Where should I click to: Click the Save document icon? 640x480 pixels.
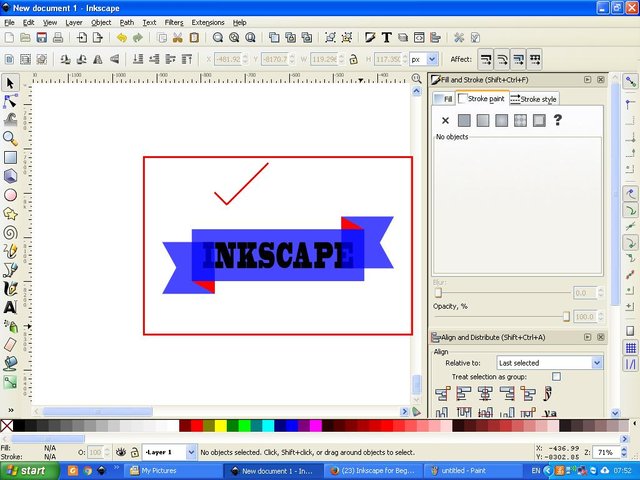(x=42, y=38)
